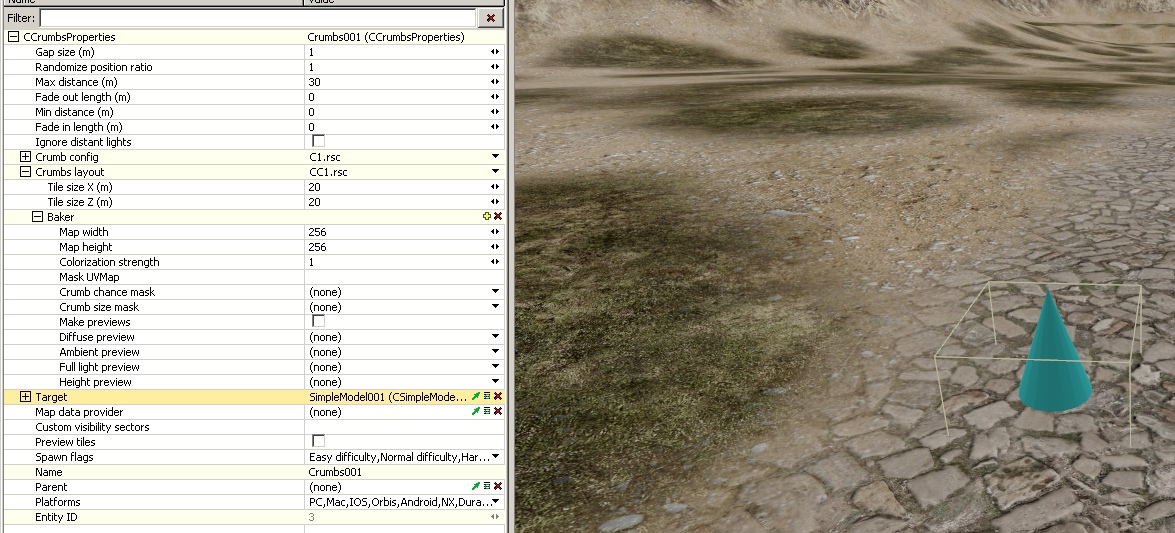Click the Max distance spinner arrows

(495, 82)
